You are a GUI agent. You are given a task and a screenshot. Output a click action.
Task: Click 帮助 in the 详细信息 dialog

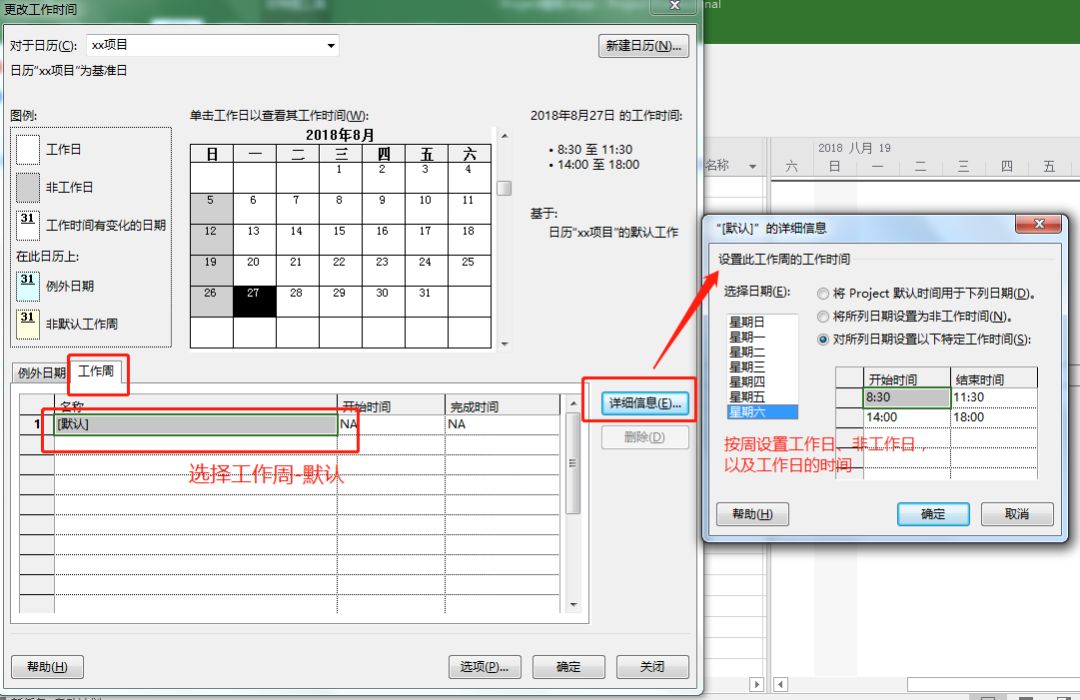coord(752,514)
